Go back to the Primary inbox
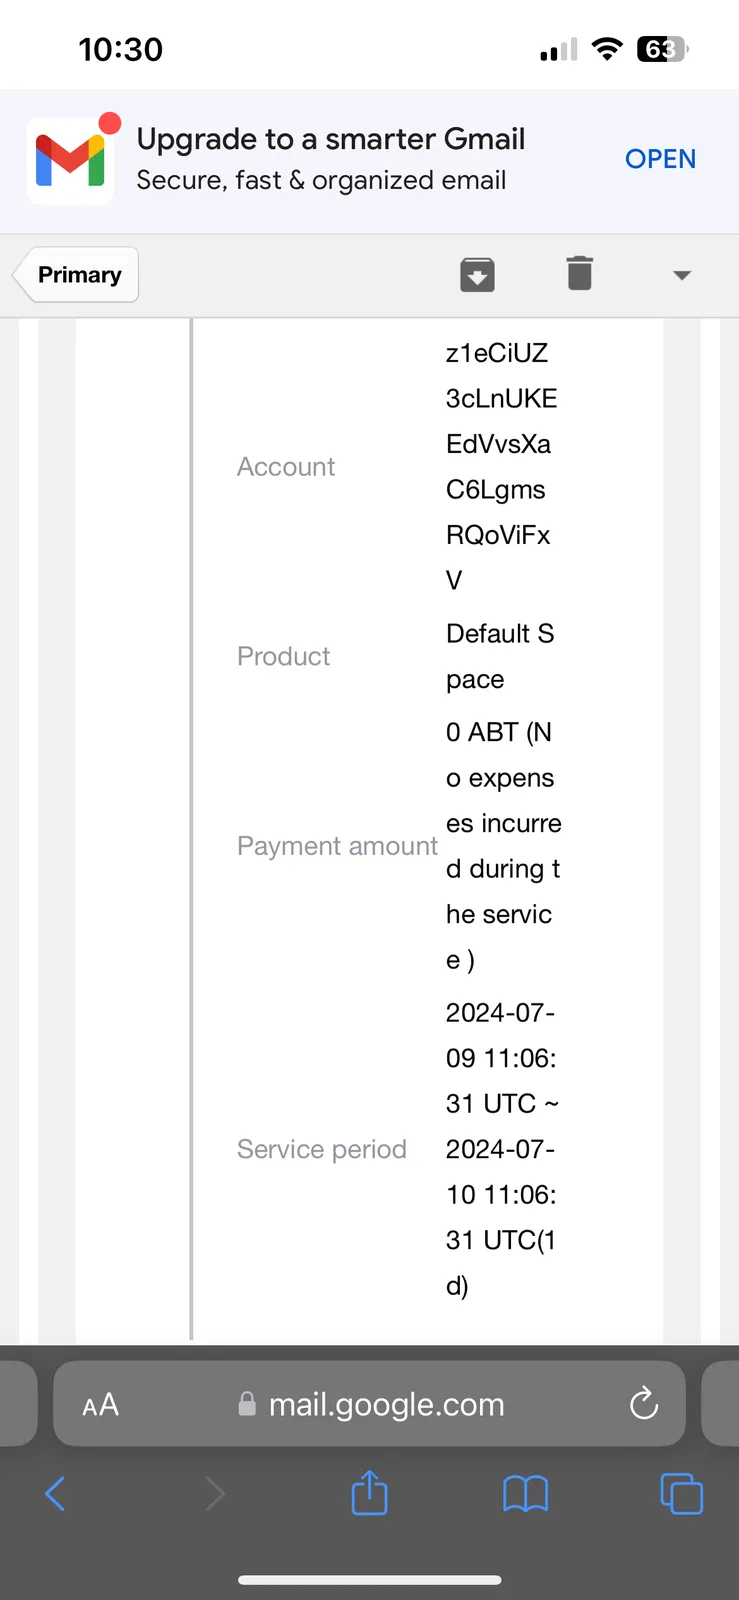 (77, 274)
